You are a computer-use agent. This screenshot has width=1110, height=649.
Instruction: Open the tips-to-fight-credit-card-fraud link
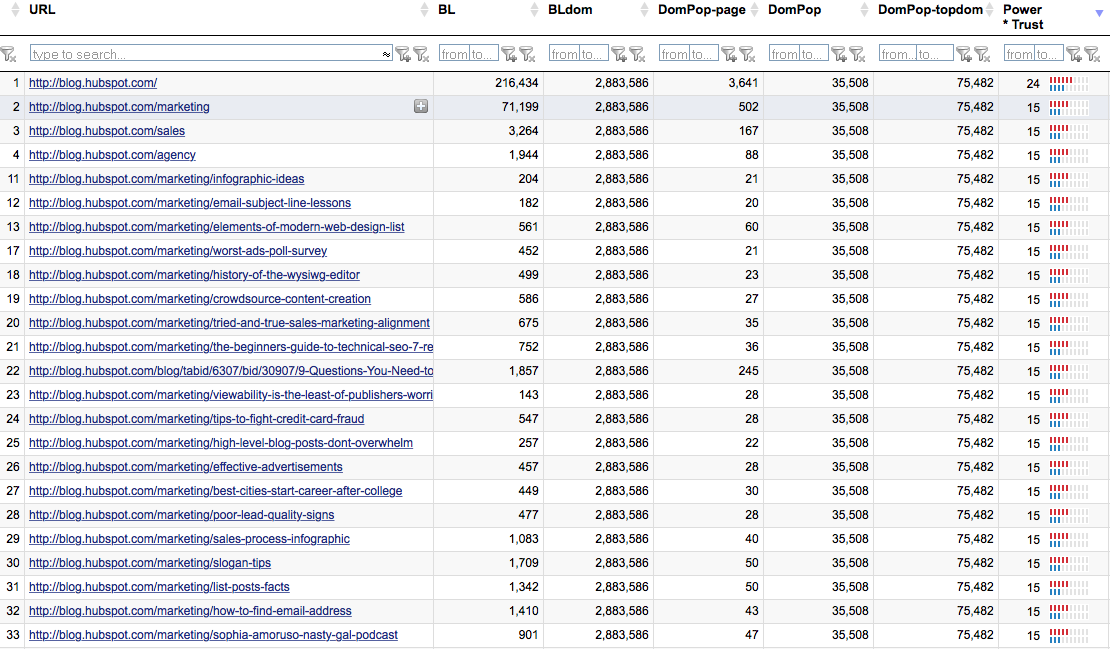pos(197,419)
